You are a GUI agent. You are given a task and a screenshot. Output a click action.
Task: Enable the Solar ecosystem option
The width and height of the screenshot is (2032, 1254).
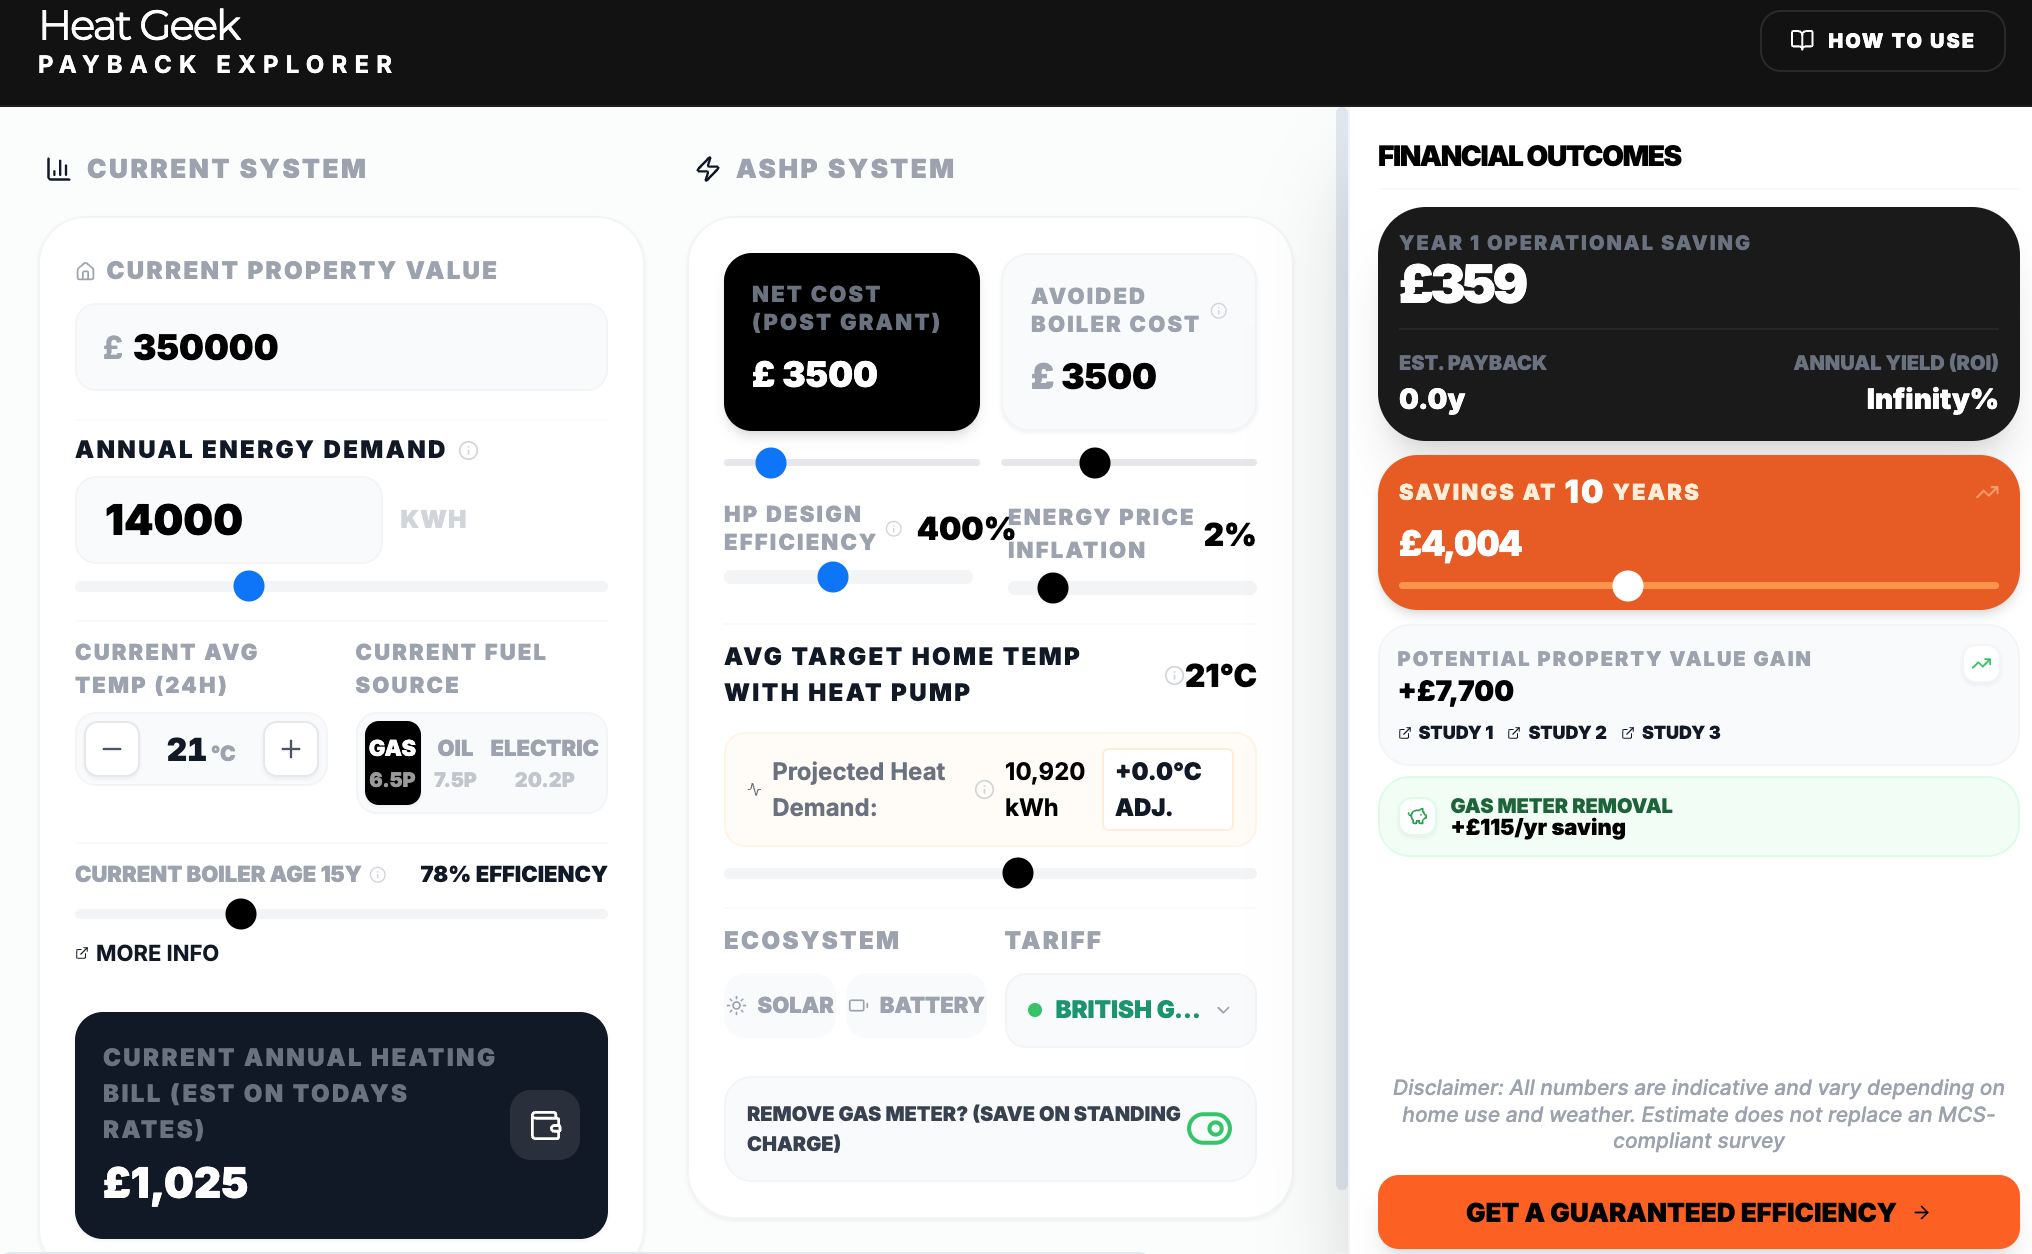click(x=781, y=1006)
